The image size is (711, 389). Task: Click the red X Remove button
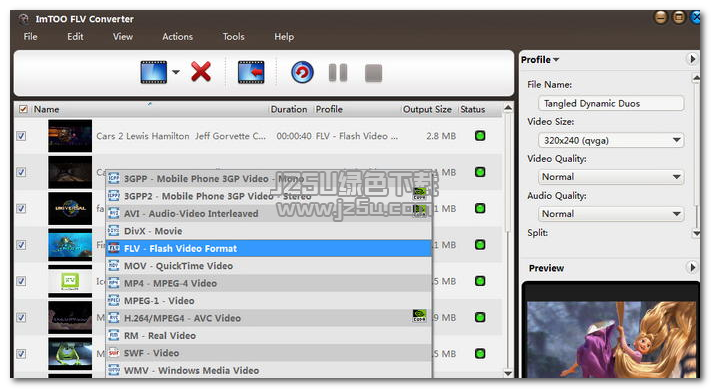201,72
